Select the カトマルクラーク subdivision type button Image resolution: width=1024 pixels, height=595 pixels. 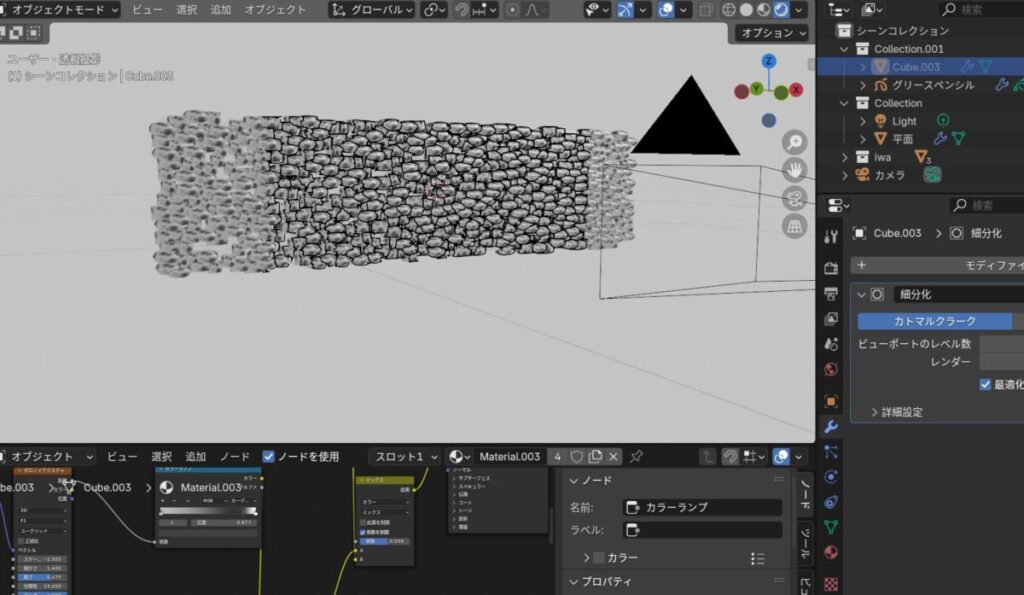tap(935, 321)
